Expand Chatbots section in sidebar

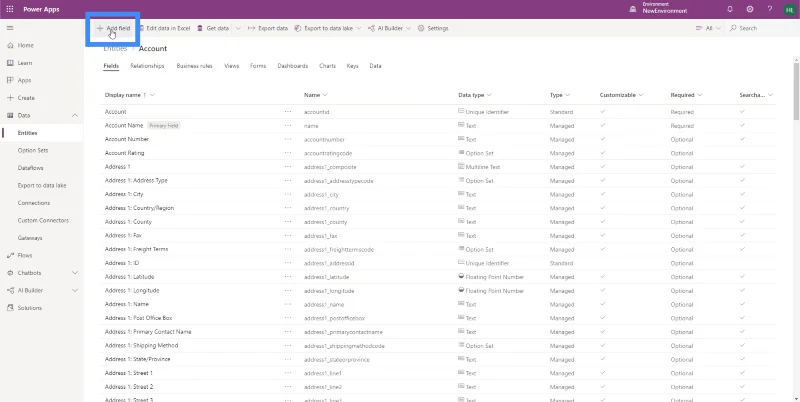point(75,273)
